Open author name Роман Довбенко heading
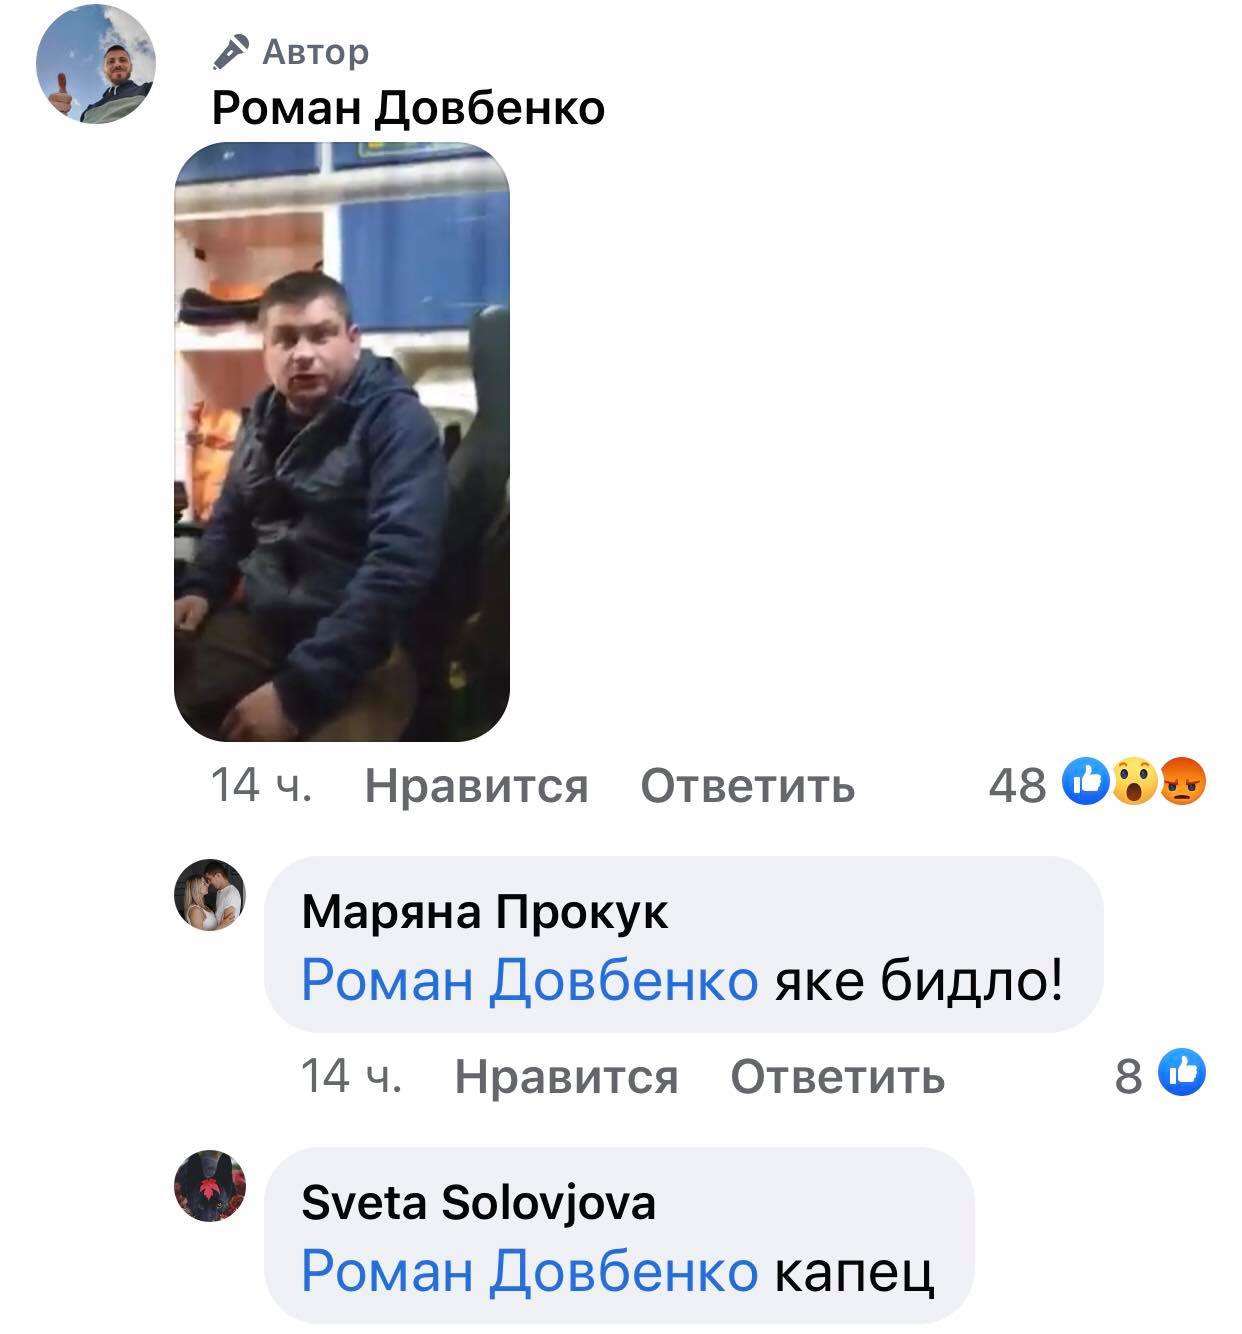 [409, 107]
